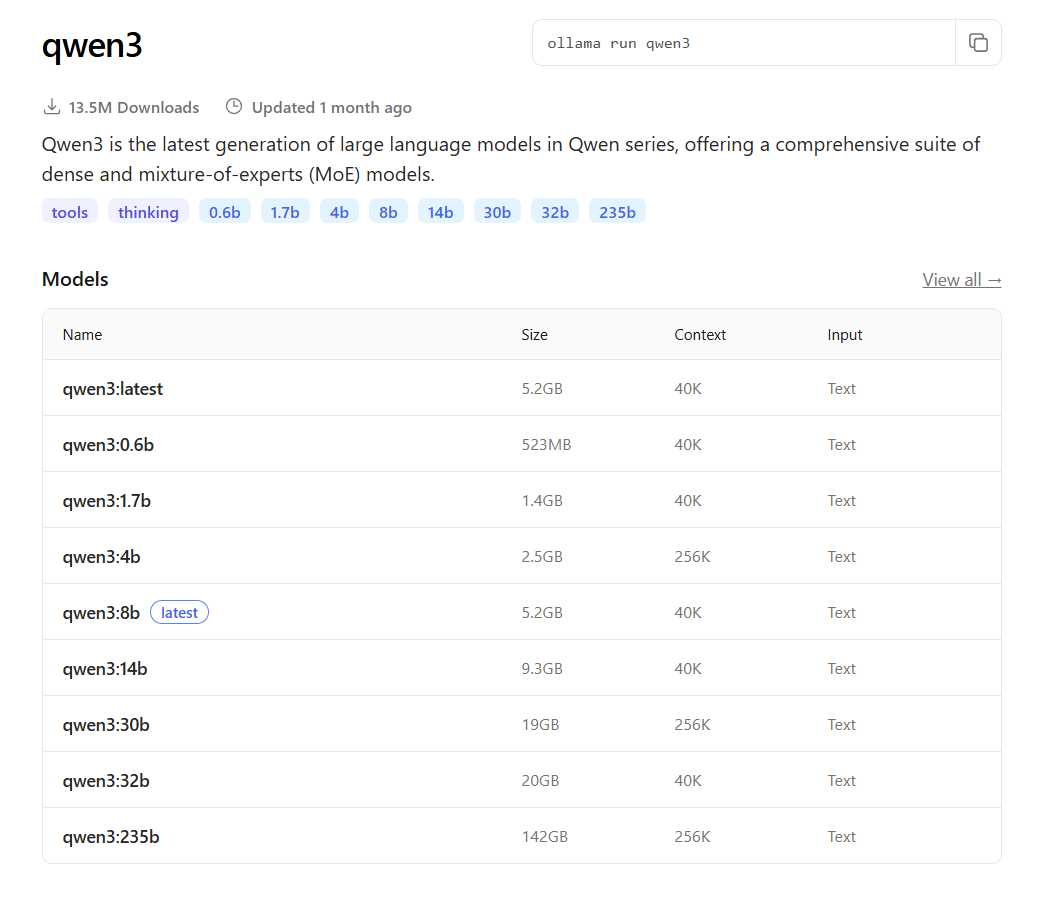Image resolution: width=1057 pixels, height=913 pixels.
Task: Open the qwen3:235b model
Action: (111, 837)
